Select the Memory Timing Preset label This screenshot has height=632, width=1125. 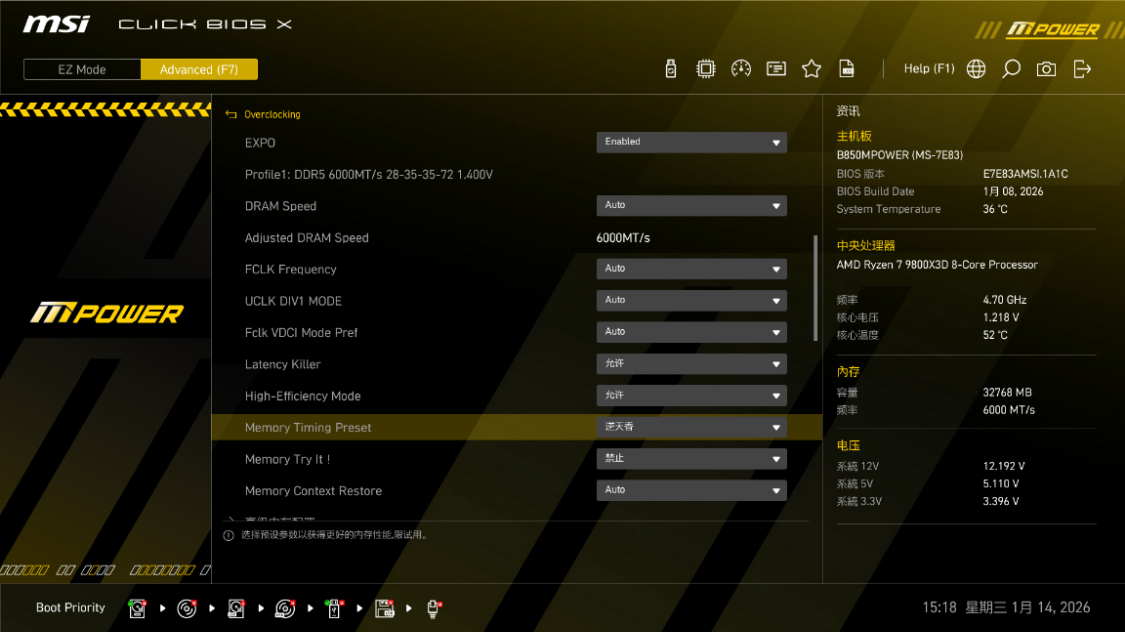point(308,428)
